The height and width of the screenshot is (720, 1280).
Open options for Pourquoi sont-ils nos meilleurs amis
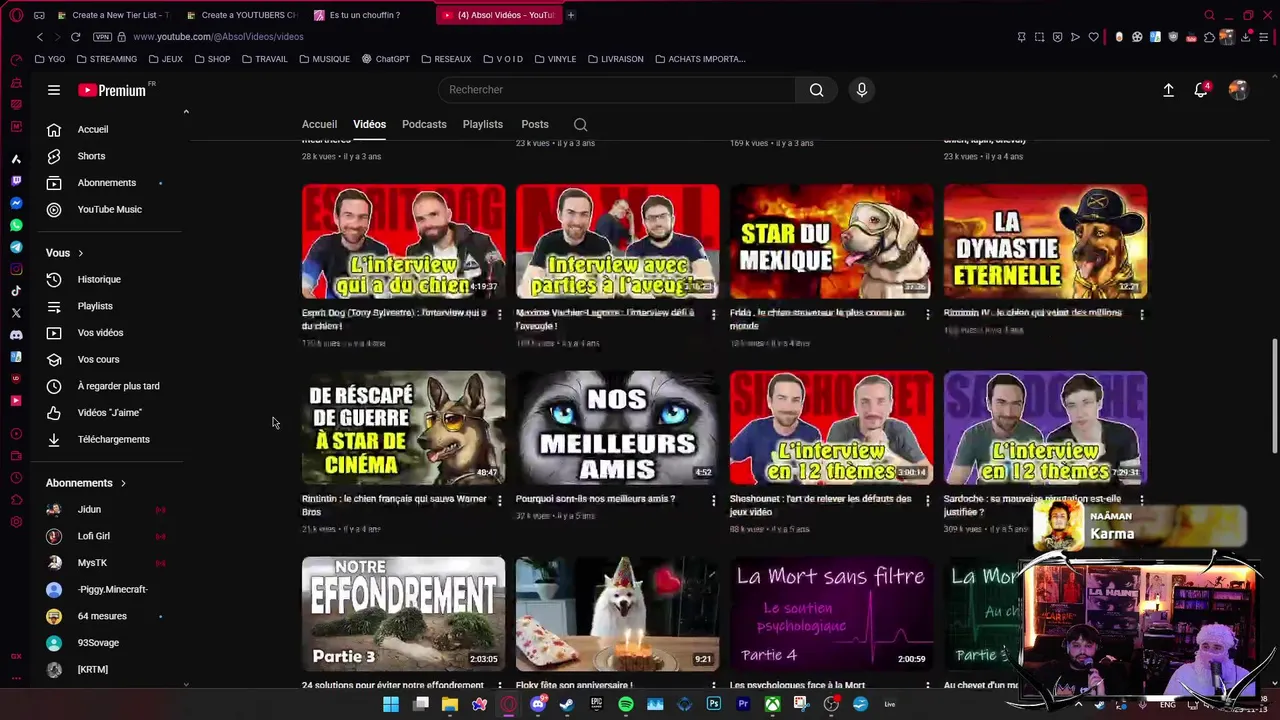714,500
